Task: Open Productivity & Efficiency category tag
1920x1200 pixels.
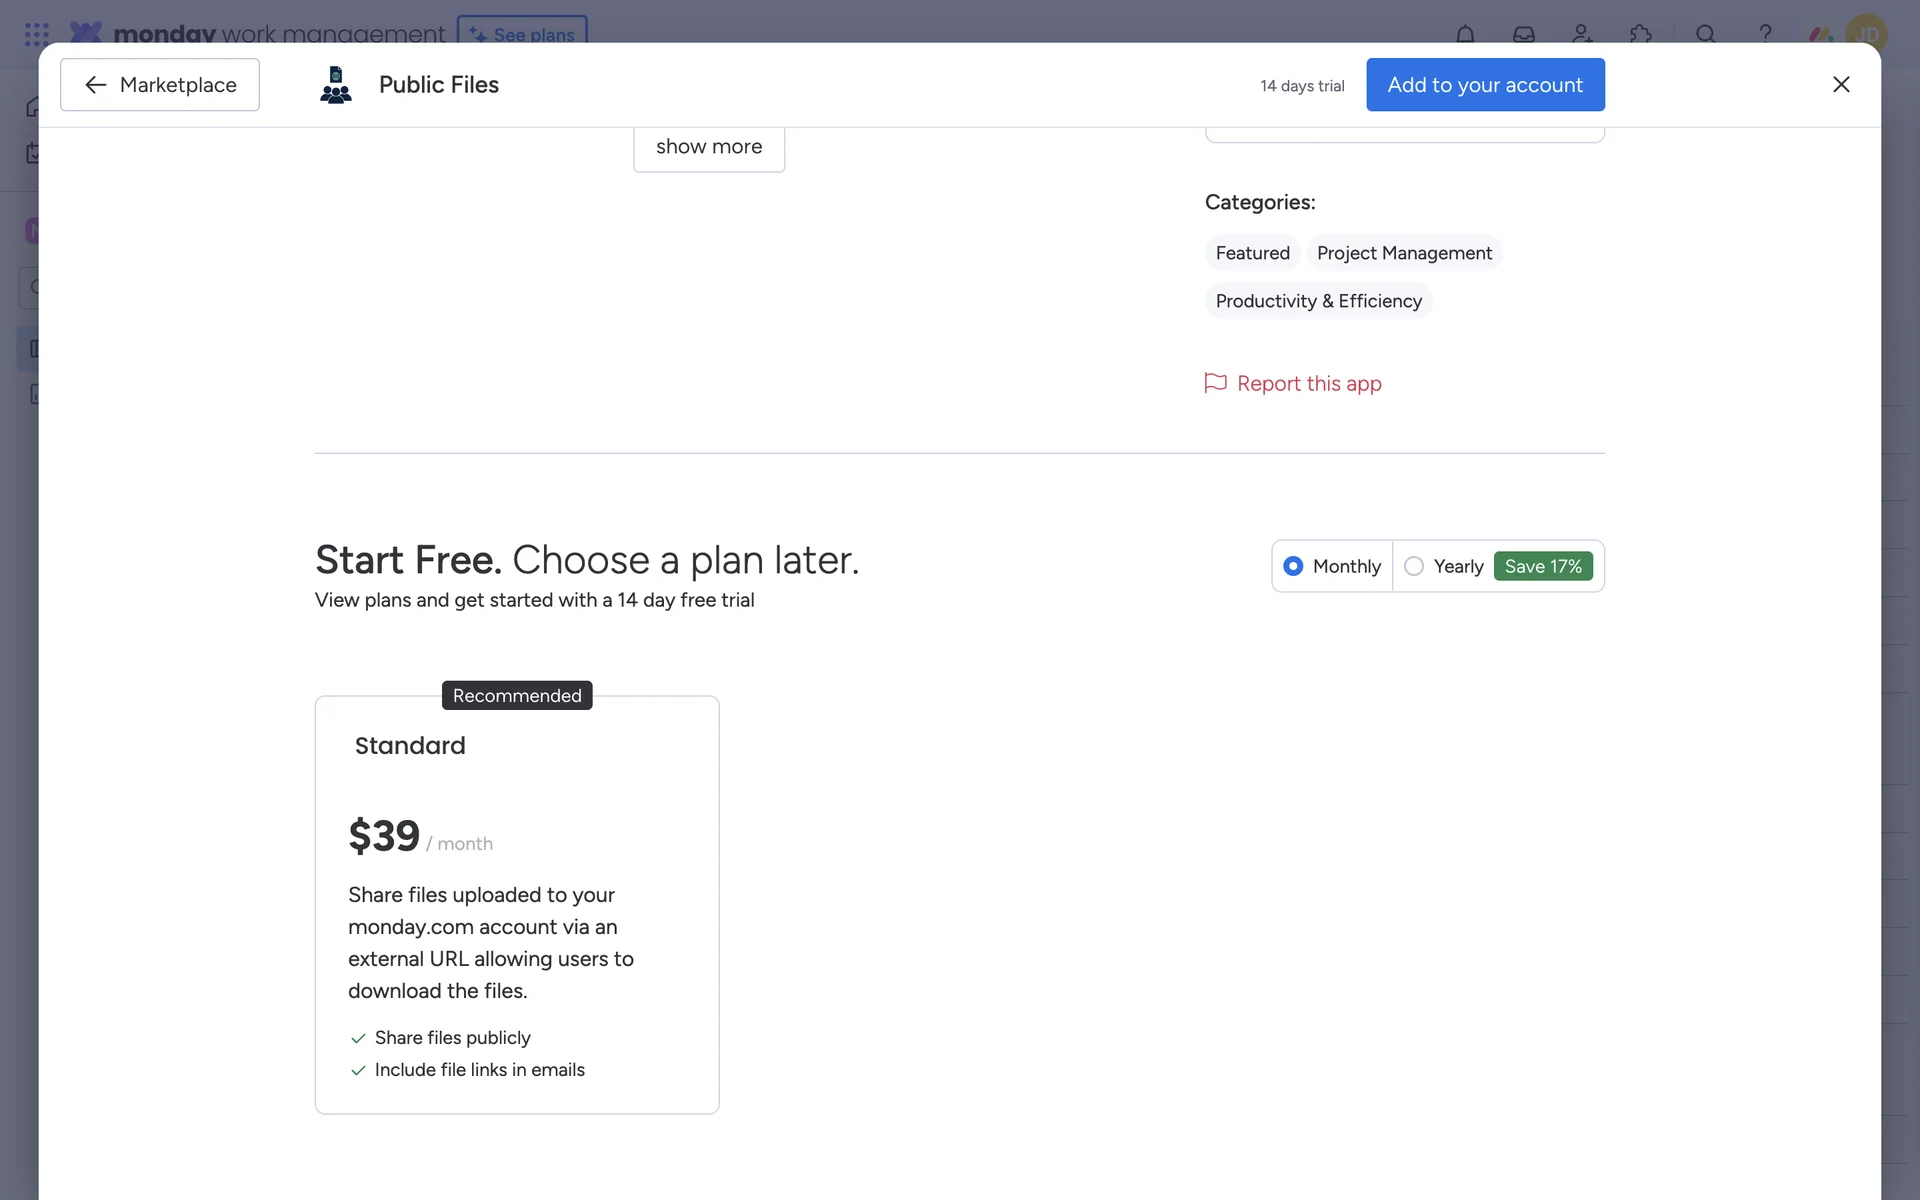Action: (1318, 301)
